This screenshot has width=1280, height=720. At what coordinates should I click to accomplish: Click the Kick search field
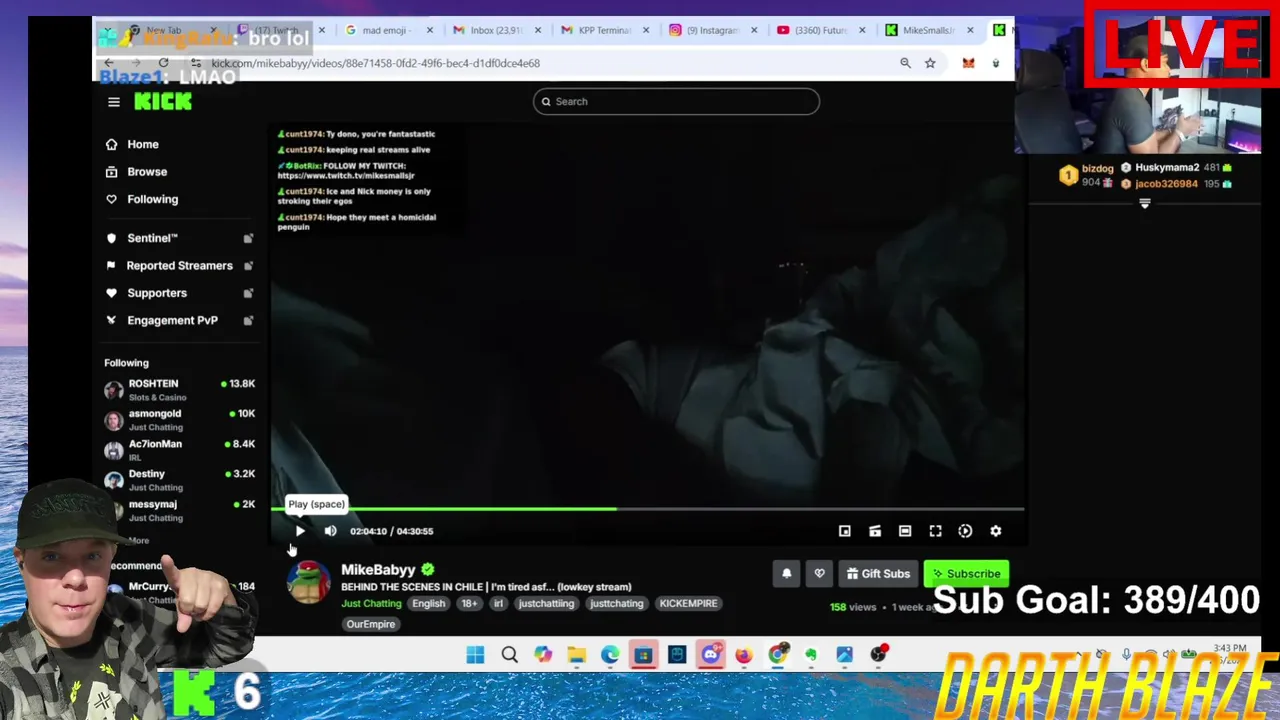point(676,101)
